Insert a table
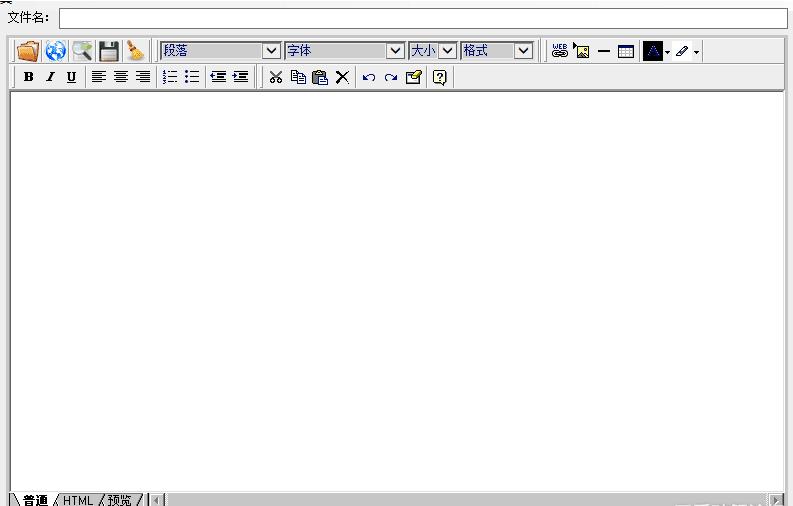The image size is (793, 506). pyautogui.click(x=626, y=51)
